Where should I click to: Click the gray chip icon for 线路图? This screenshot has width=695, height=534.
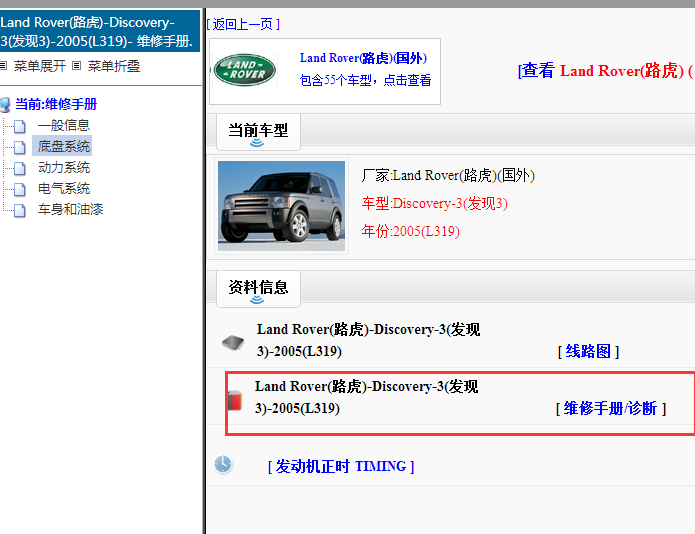click(x=233, y=343)
